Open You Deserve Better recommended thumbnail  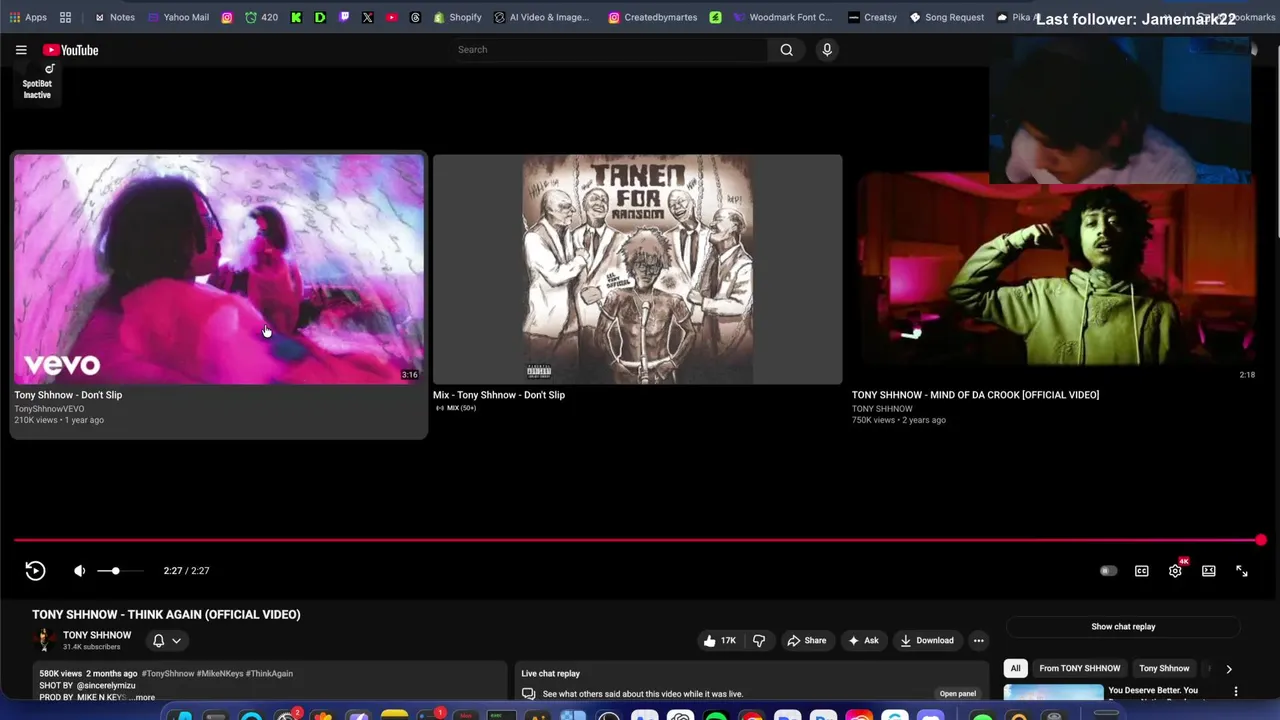coord(1054,694)
